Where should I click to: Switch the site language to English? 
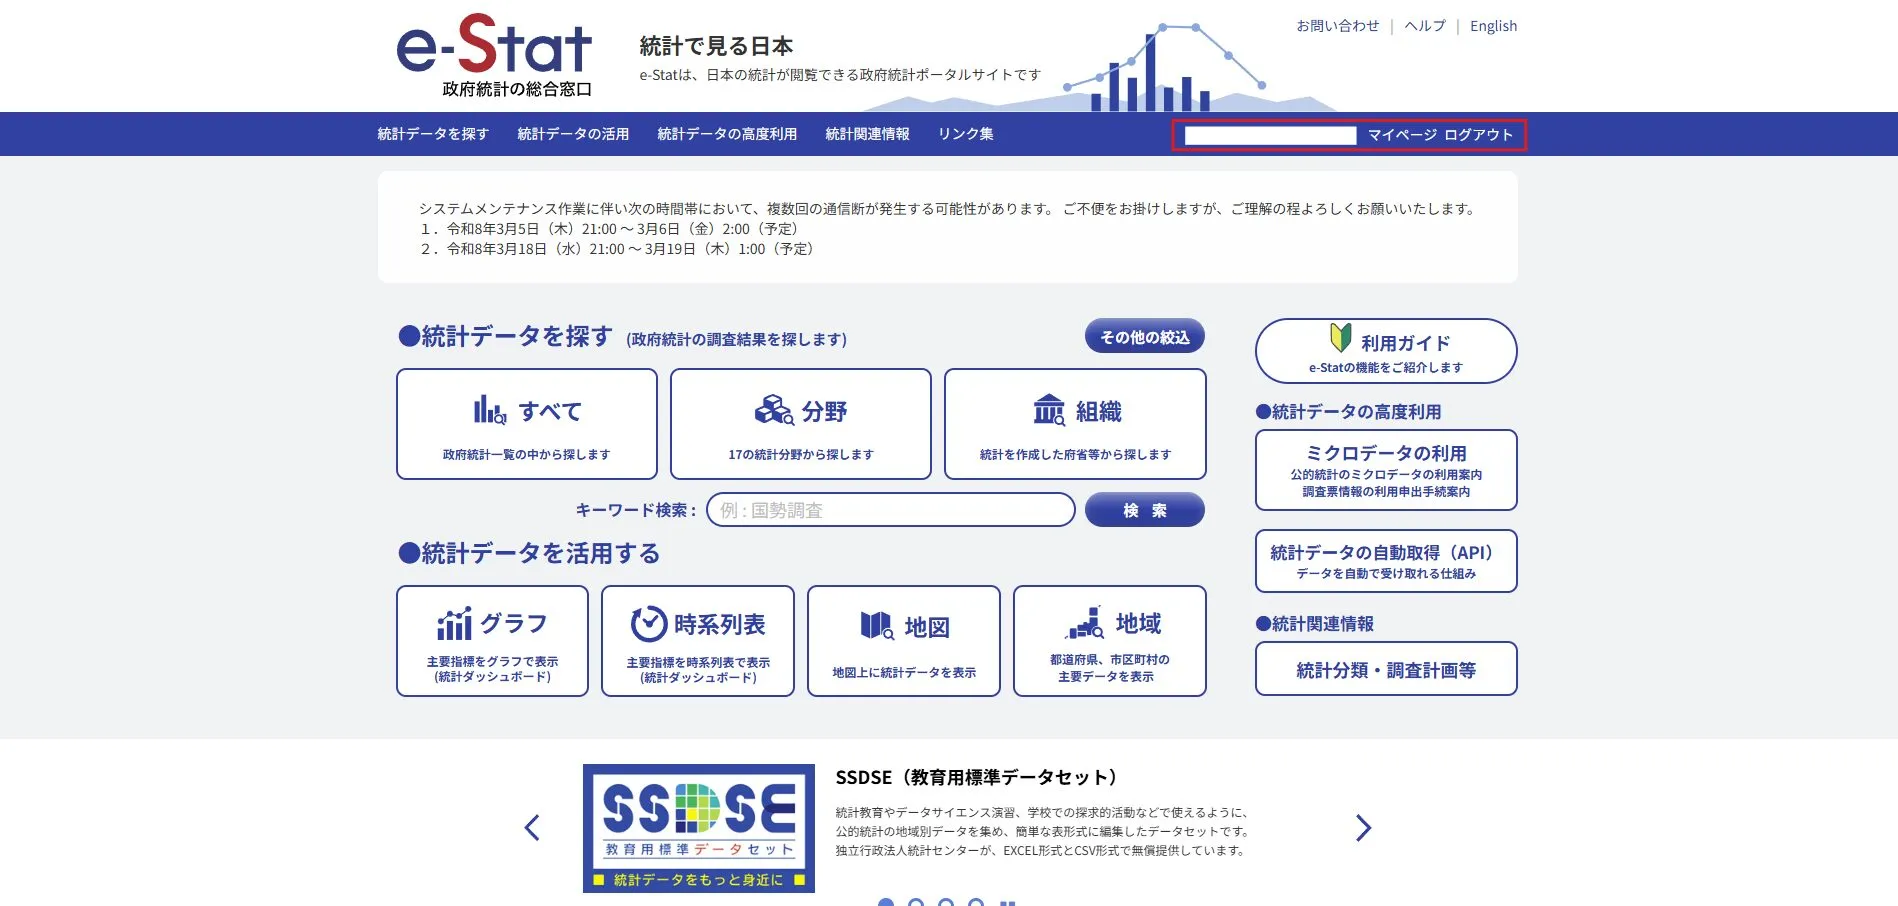coord(1493,26)
